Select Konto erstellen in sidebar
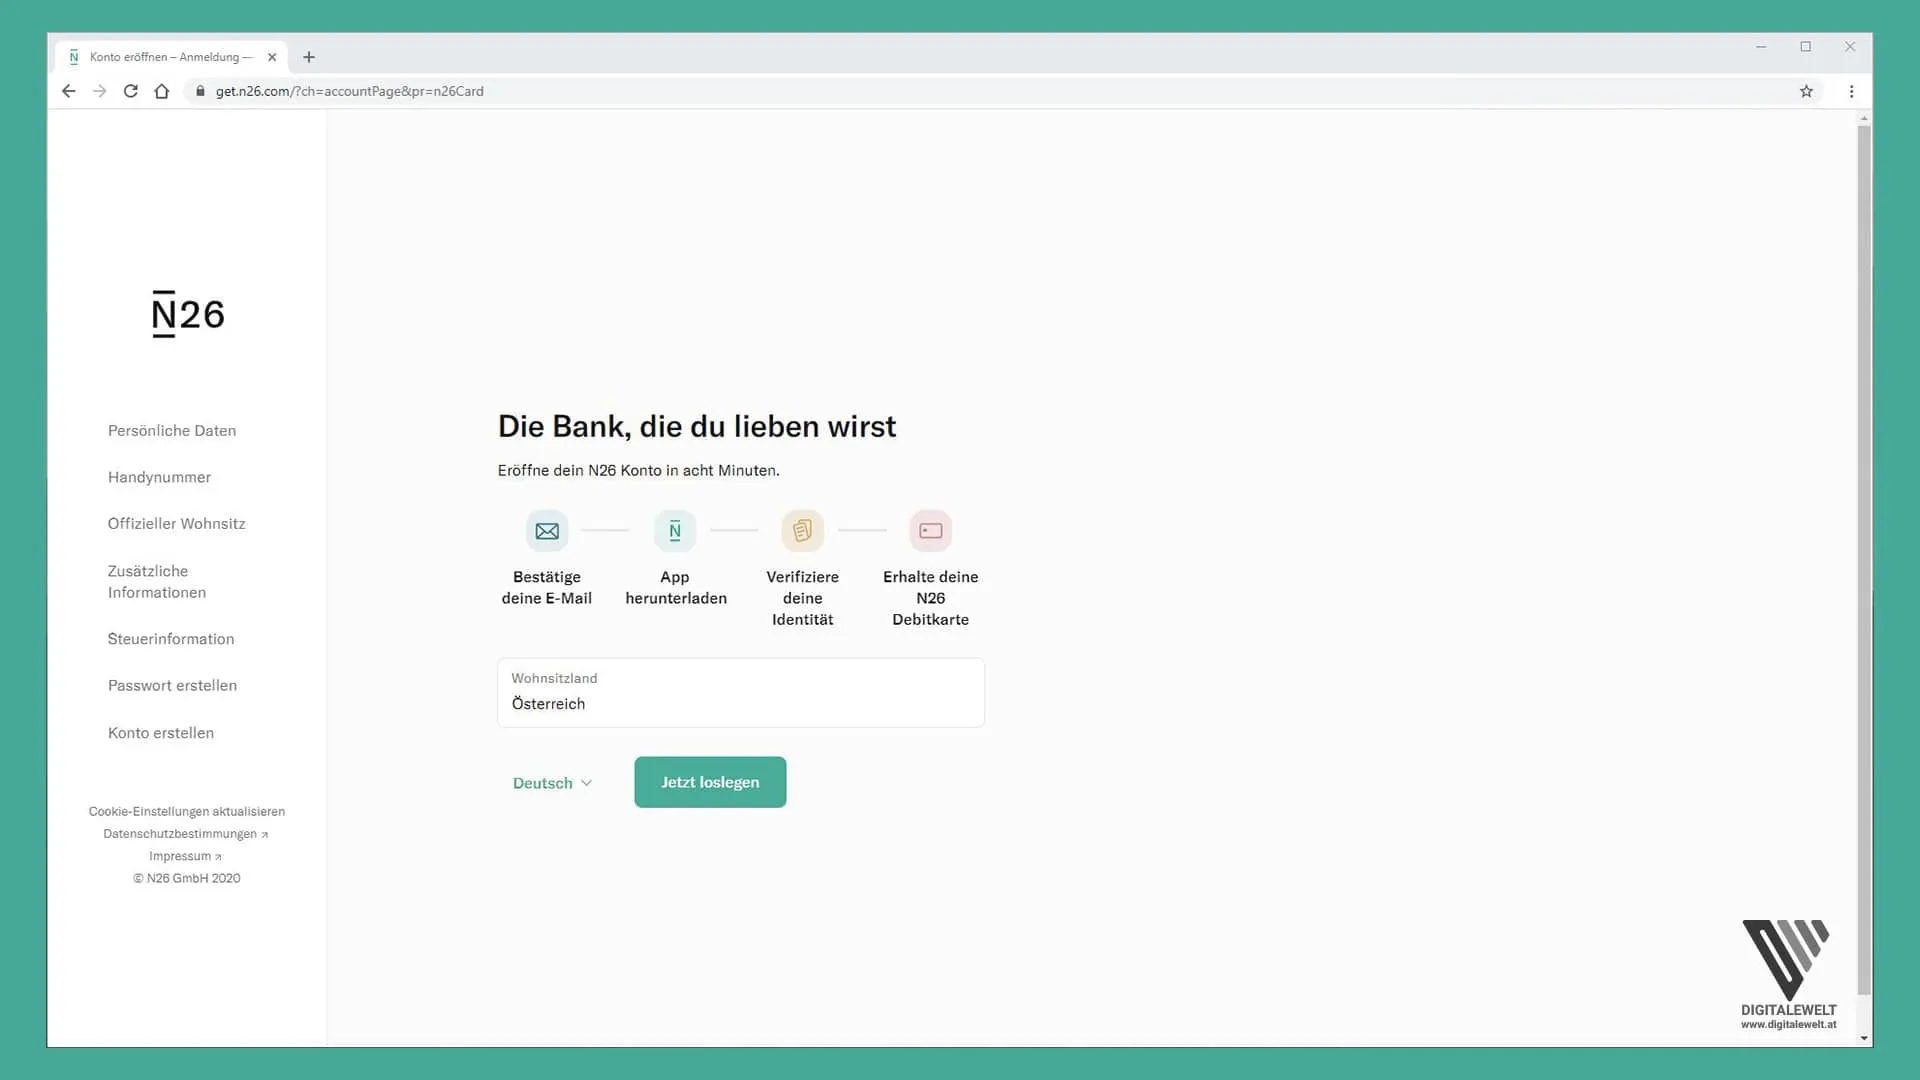 click(161, 733)
